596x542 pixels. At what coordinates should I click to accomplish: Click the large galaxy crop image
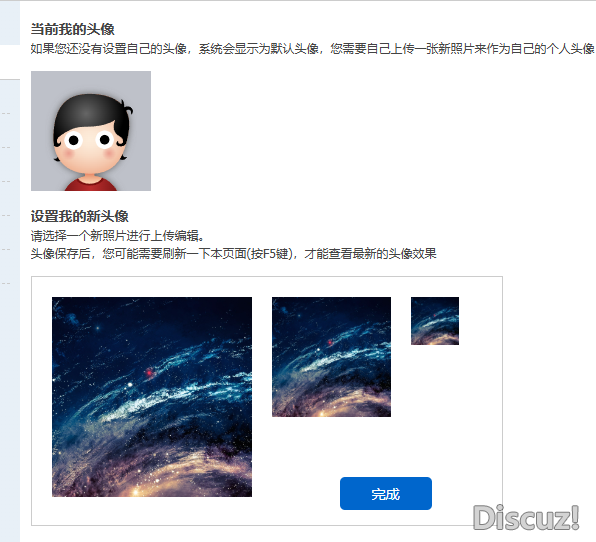pos(152,397)
